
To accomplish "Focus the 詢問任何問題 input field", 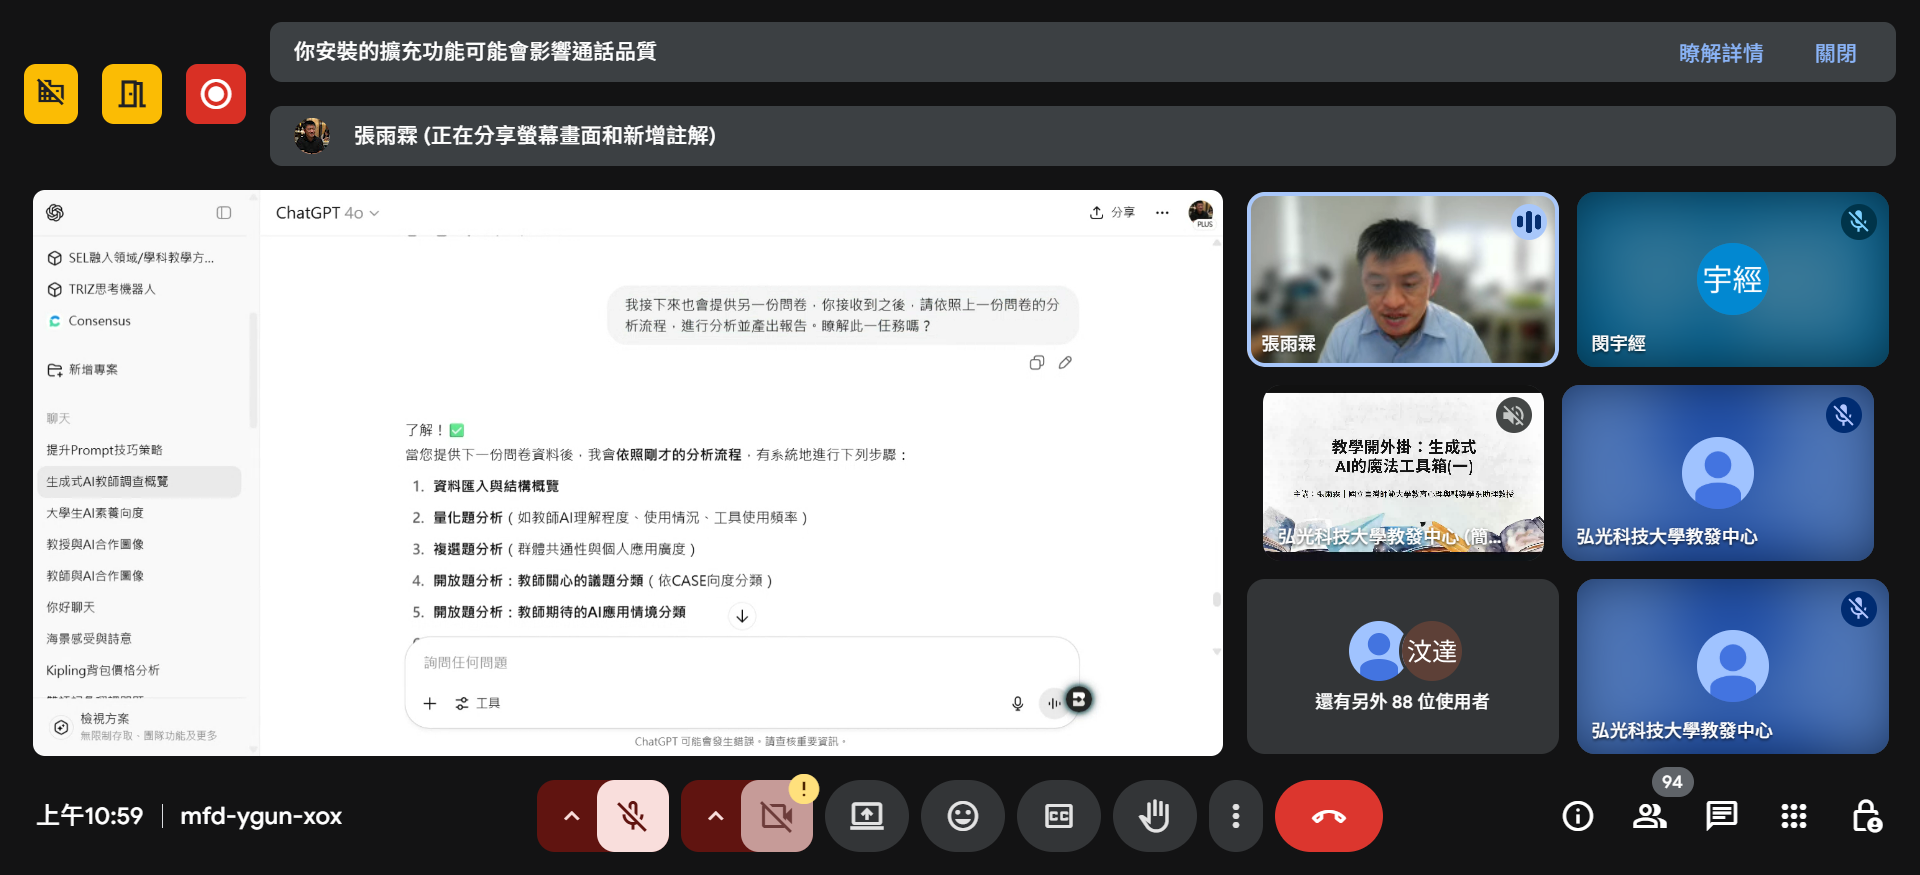I will tap(742, 662).
